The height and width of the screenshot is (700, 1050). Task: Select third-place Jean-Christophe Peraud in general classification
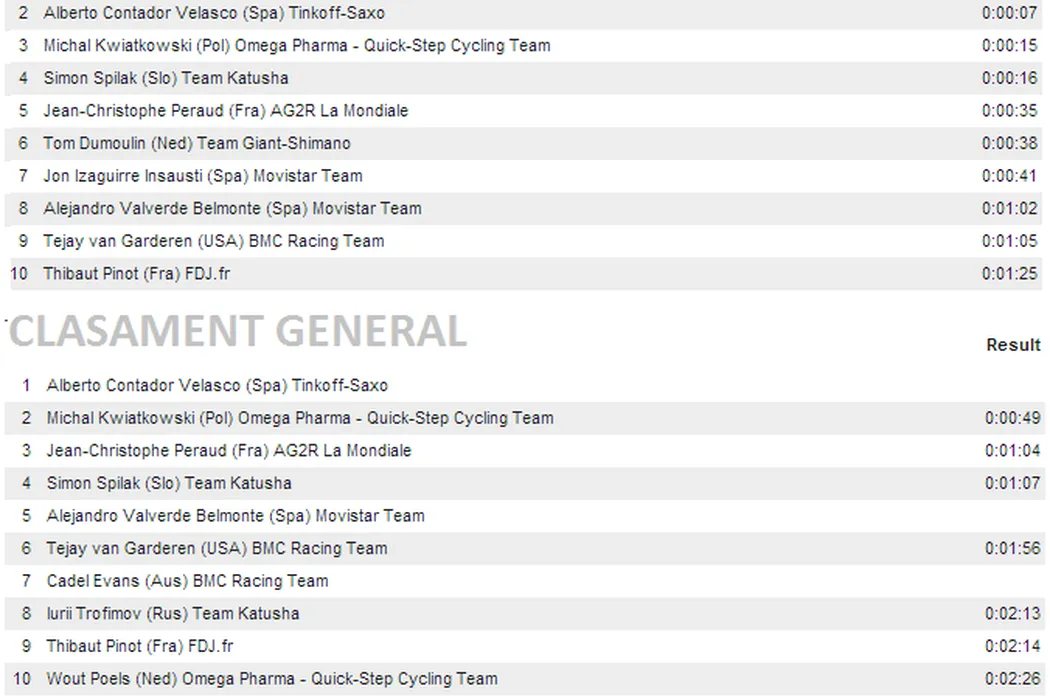point(228,450)
